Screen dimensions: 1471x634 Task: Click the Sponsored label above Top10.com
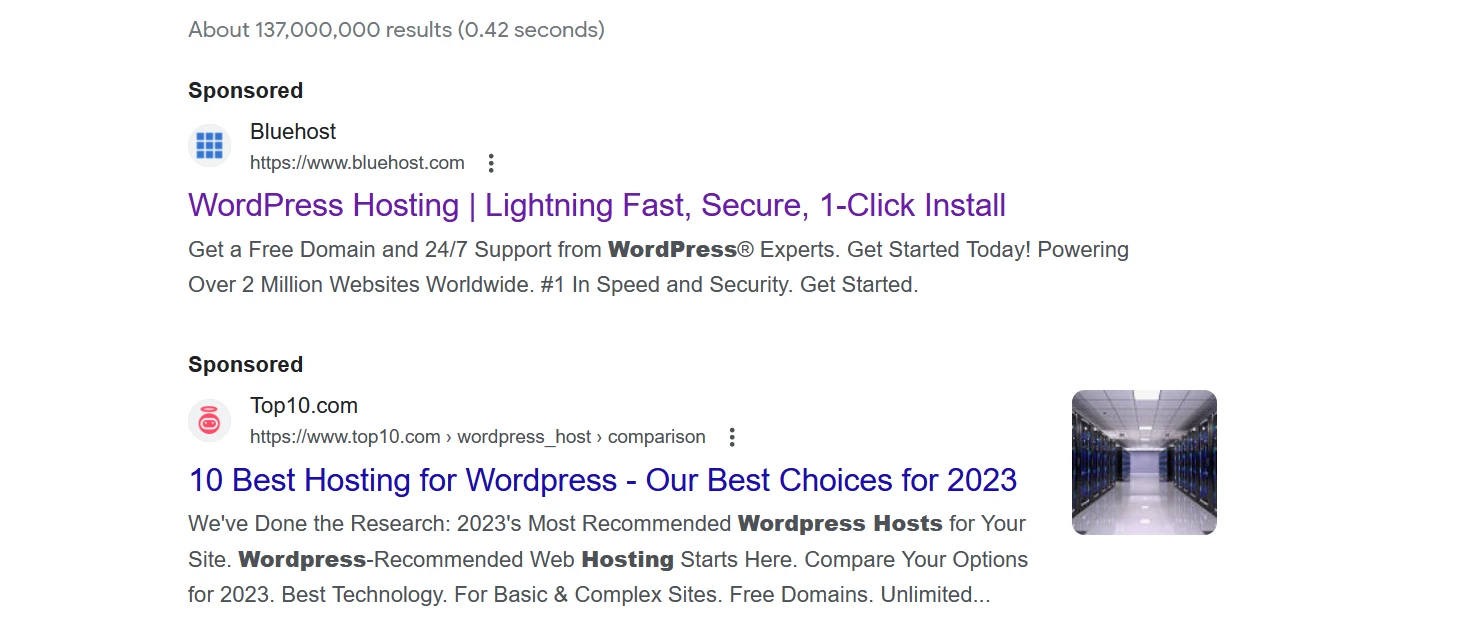(245, 365)
